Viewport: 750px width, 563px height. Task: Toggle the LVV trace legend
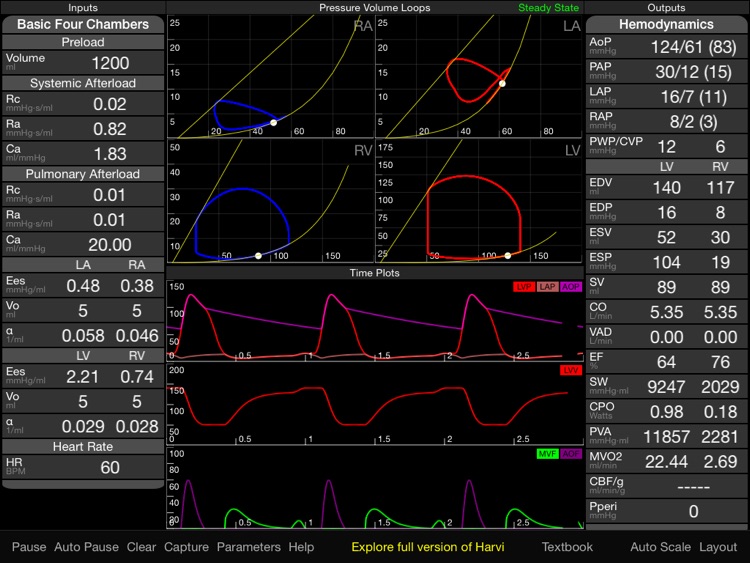click(571, 370)
